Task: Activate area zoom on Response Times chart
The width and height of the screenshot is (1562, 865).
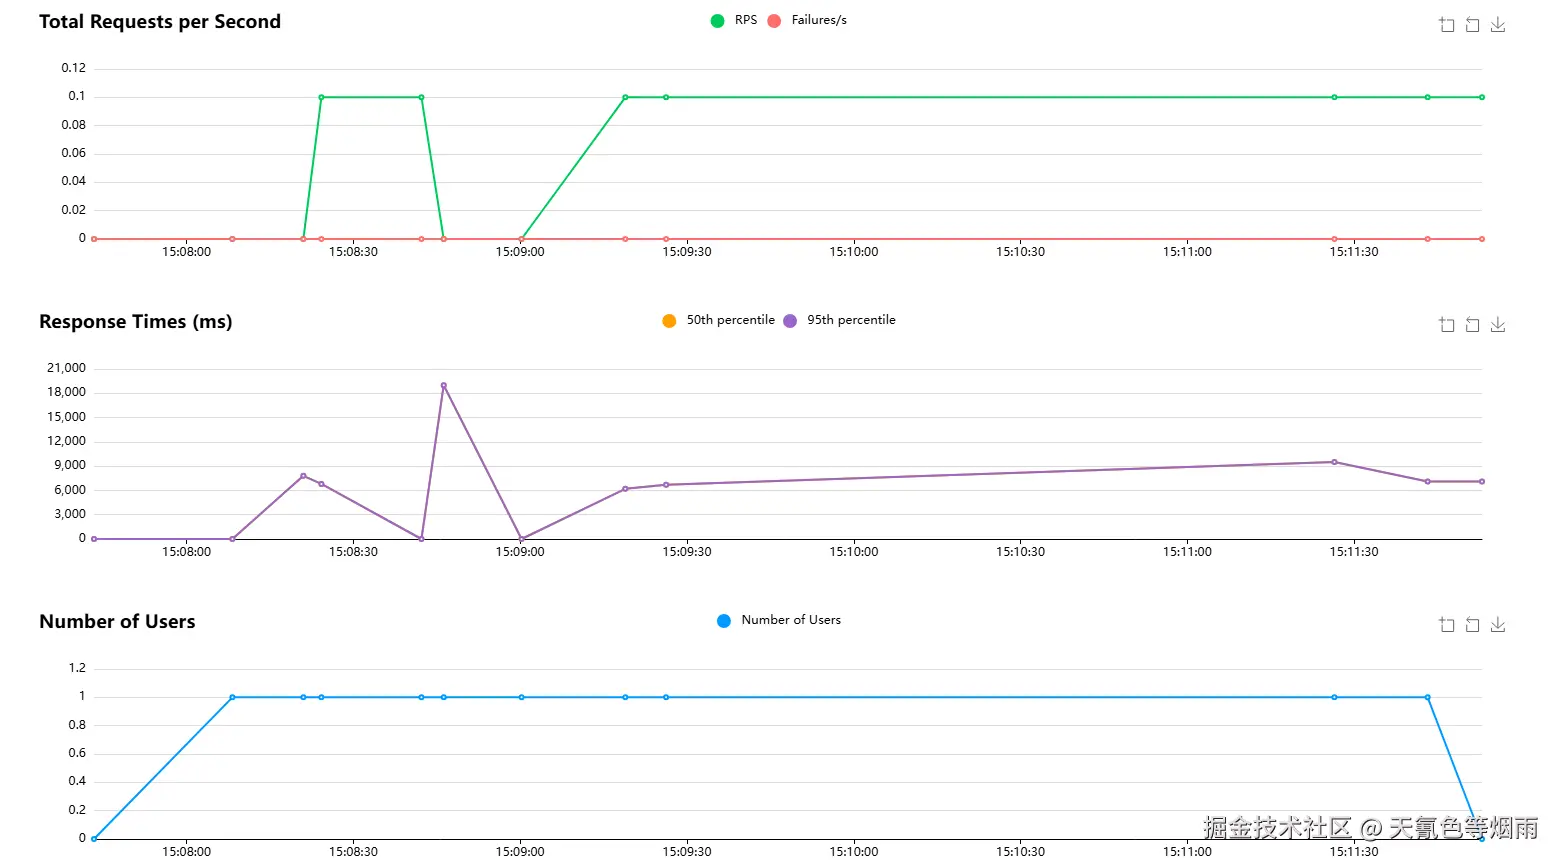Action: tap(1446, 324)
